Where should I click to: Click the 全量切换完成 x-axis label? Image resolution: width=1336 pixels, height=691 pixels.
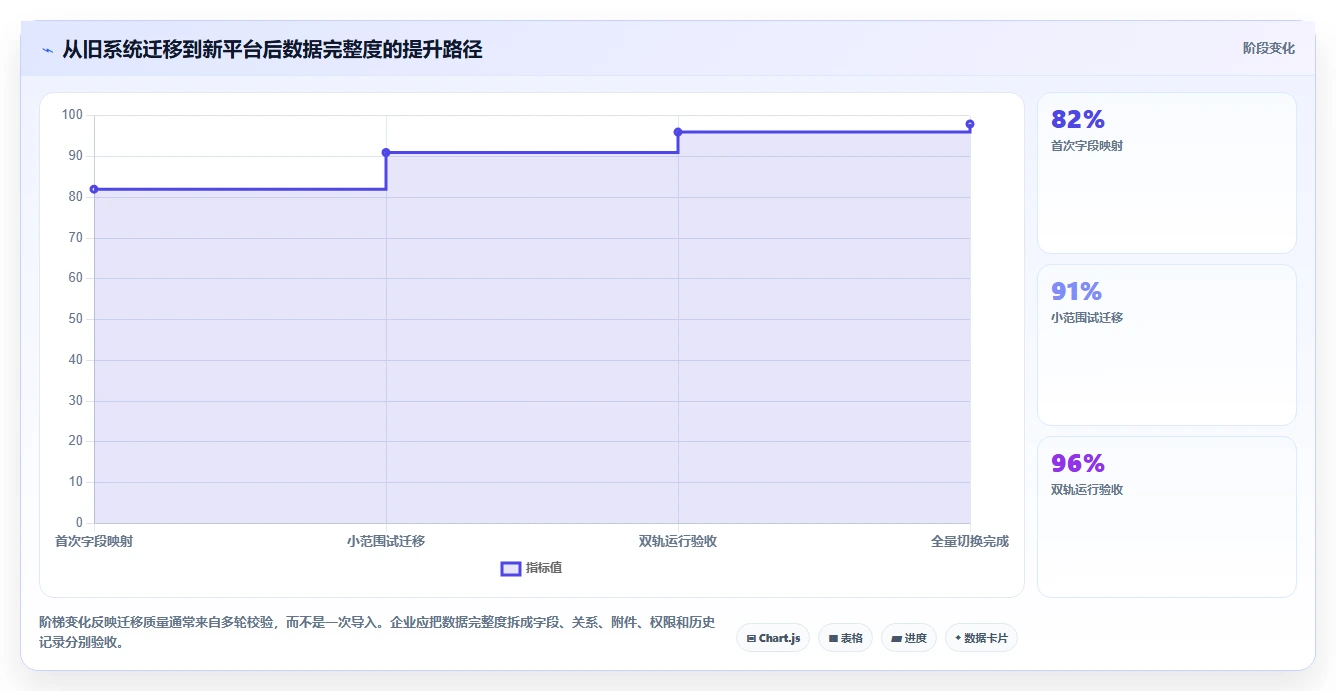(970, 541)
